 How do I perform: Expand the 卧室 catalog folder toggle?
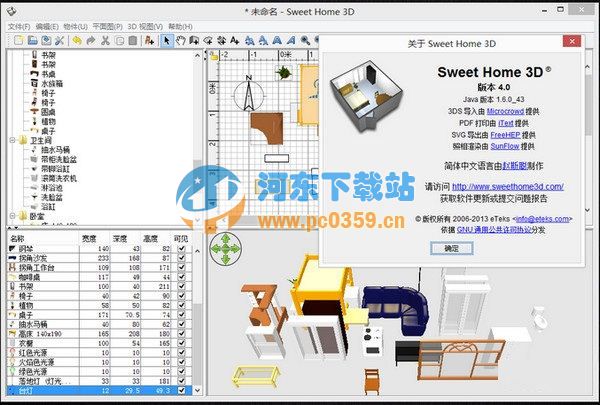click(12, 216)
